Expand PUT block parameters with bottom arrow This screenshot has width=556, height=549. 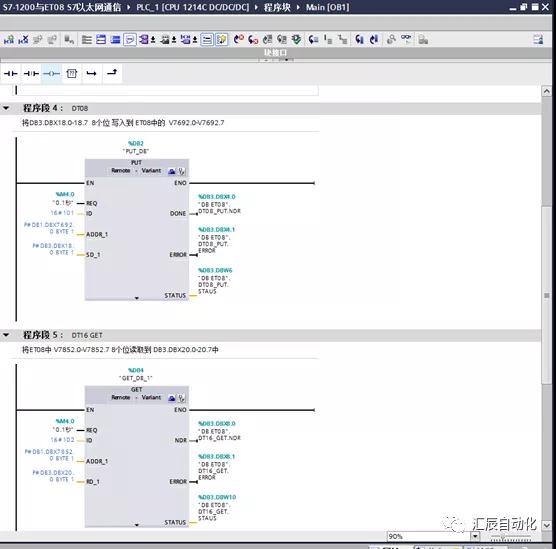click(x=137, y=298)
